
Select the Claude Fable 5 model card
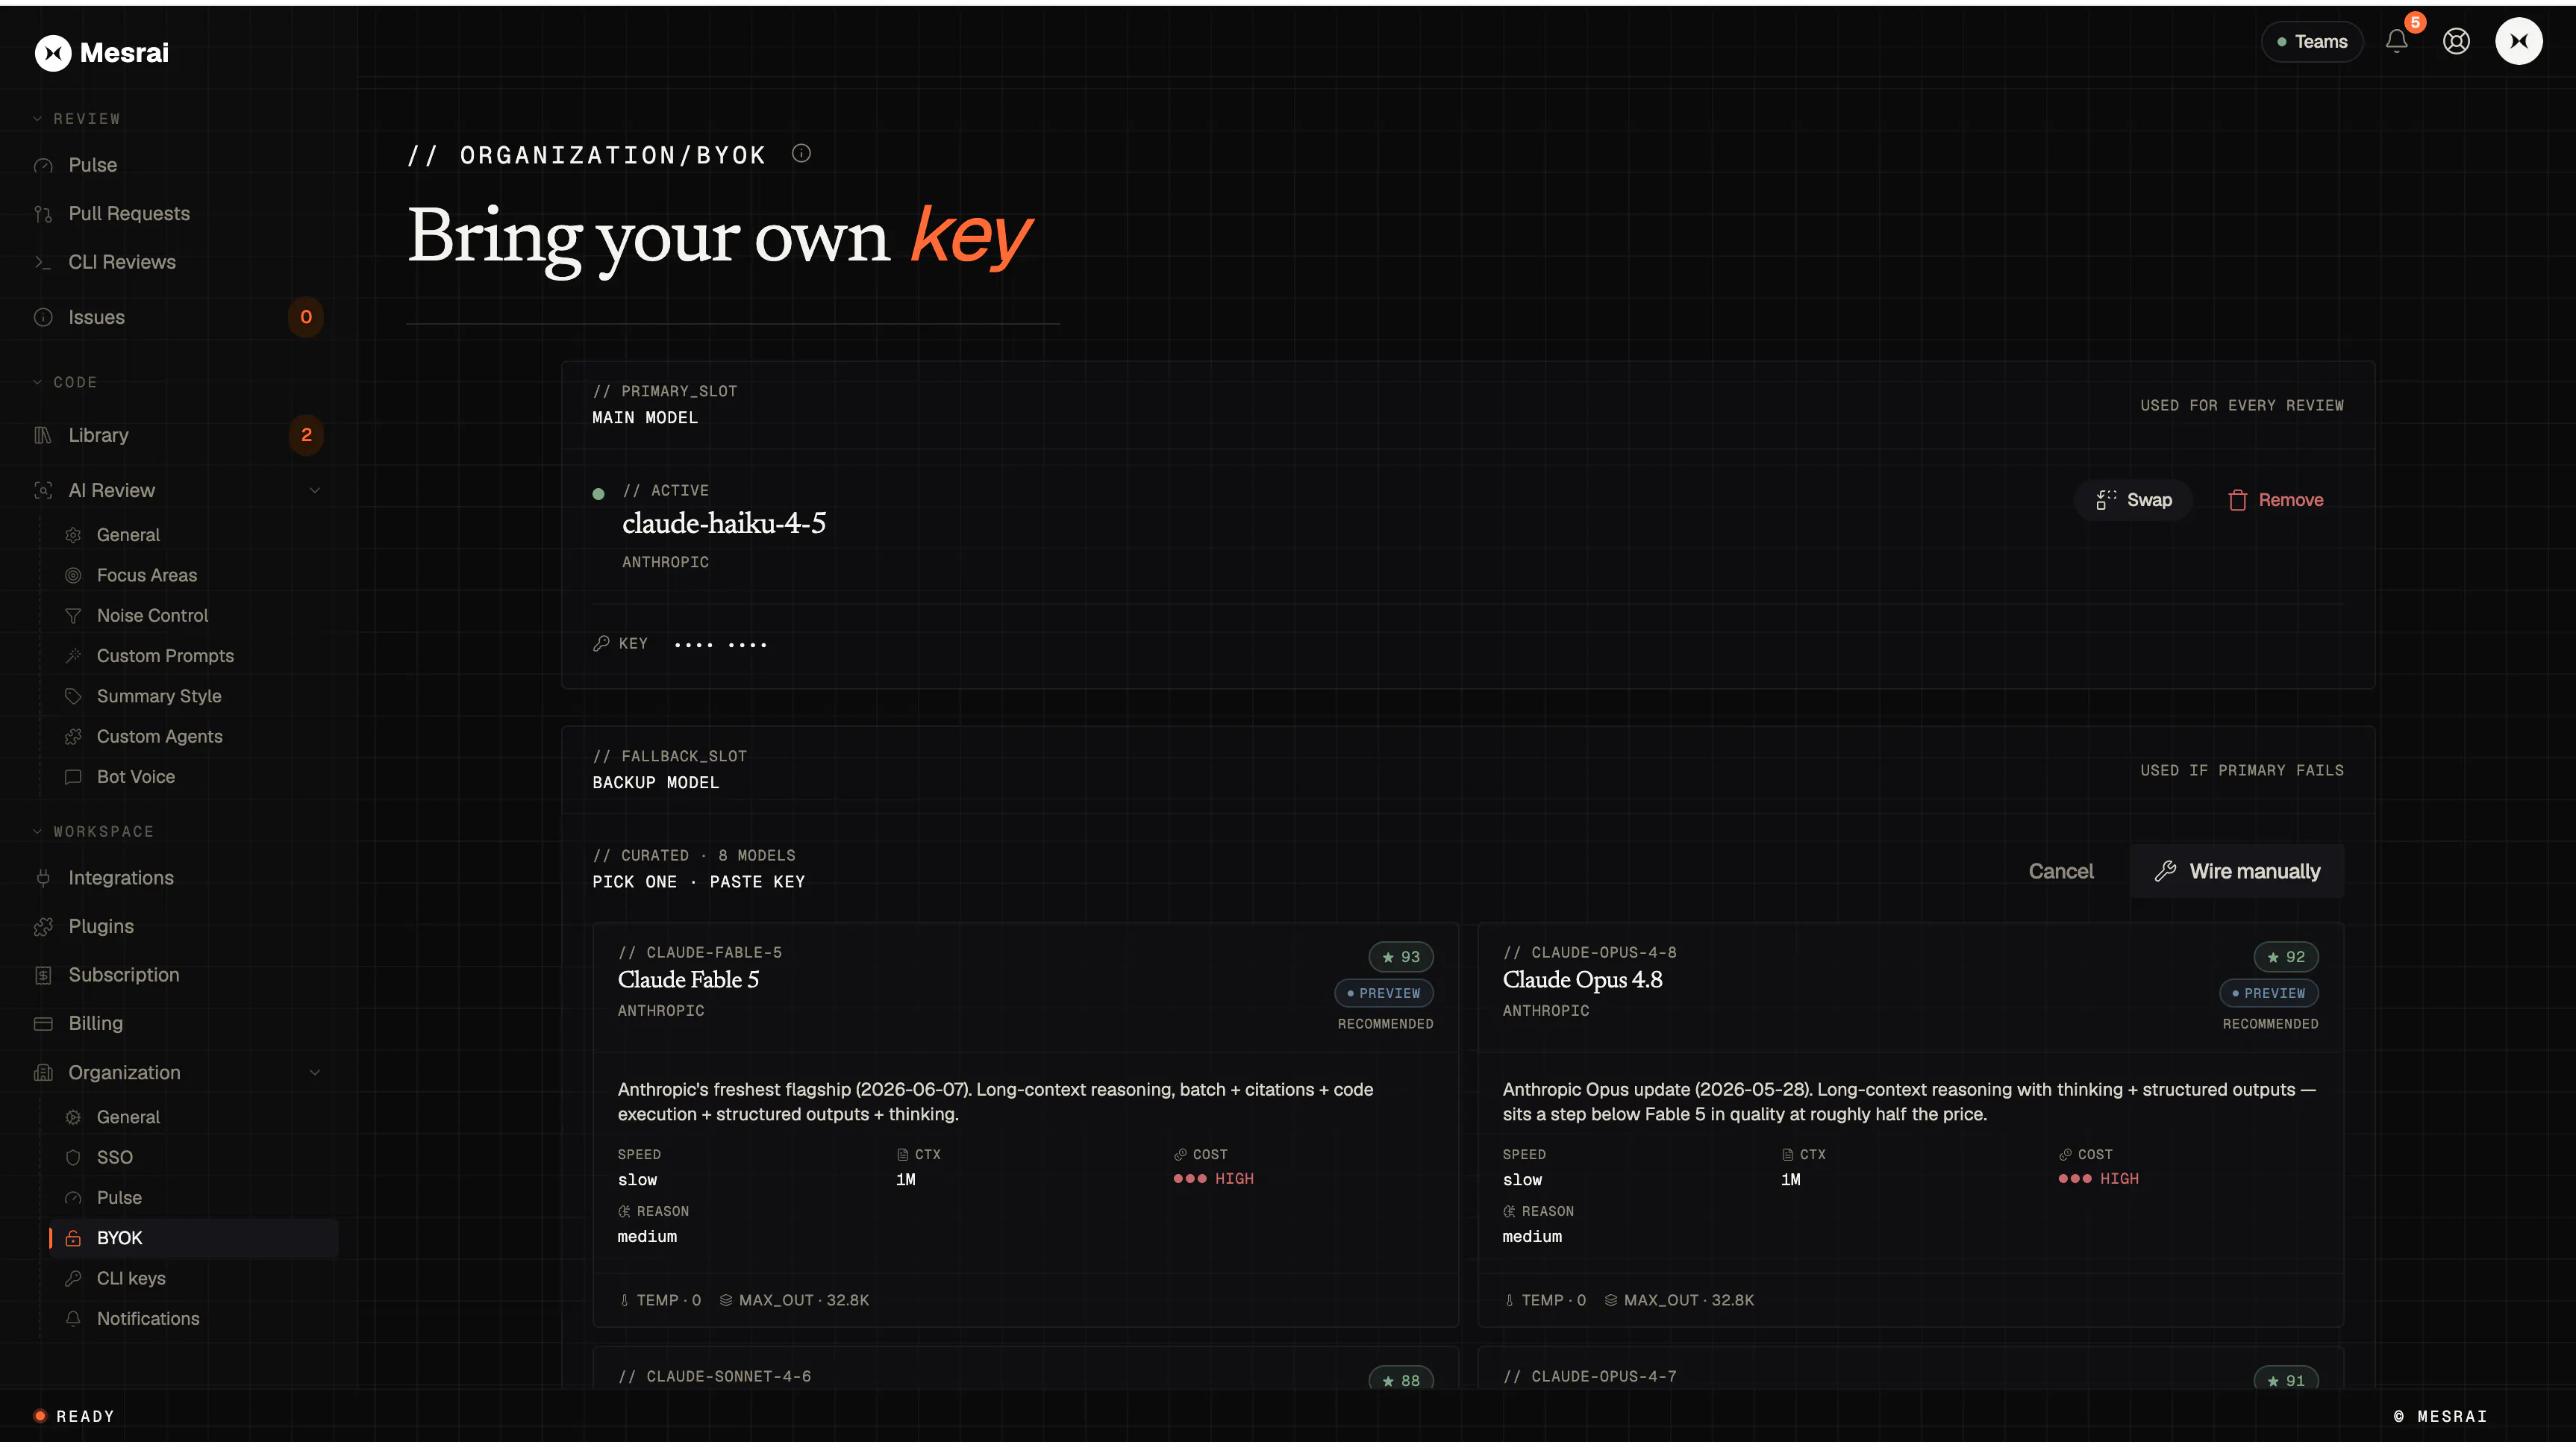coord(1025,1125)
